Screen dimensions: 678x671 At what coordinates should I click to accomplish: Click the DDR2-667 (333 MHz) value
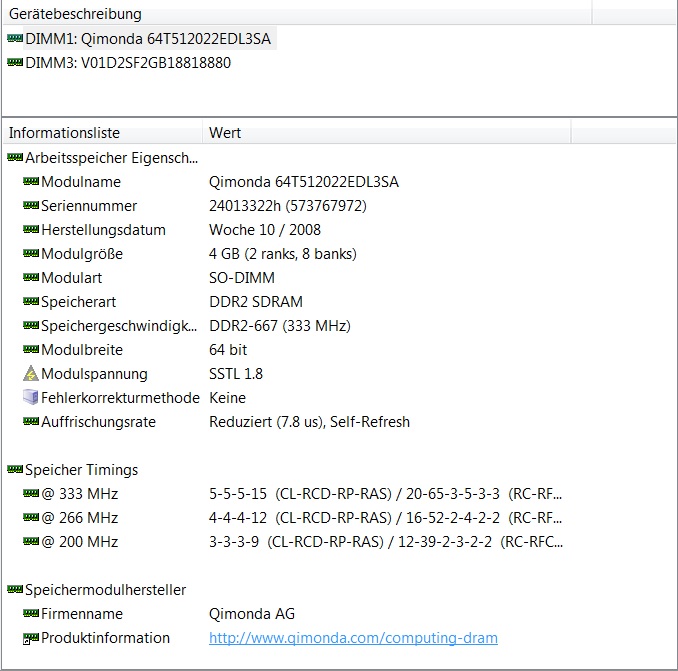(x=280, y=326)
